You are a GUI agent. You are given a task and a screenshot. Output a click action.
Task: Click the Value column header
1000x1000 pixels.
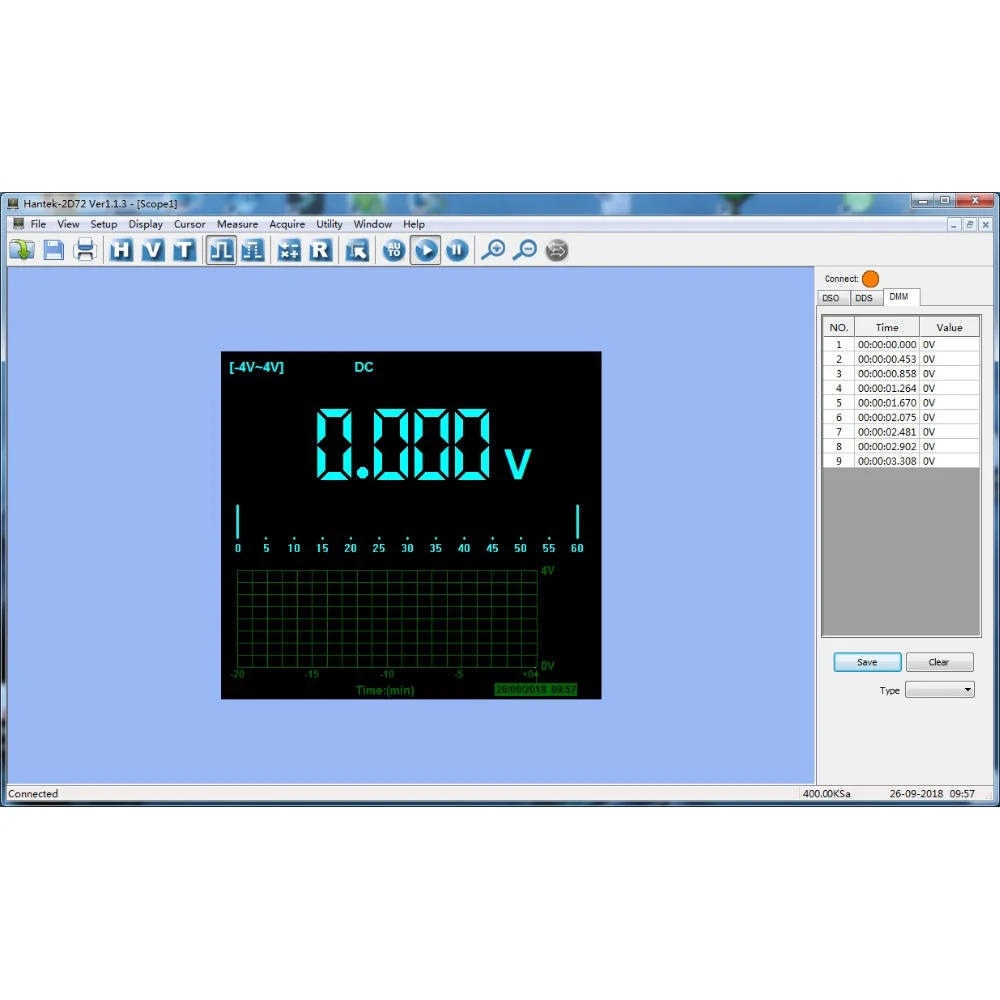click(949, 327)
